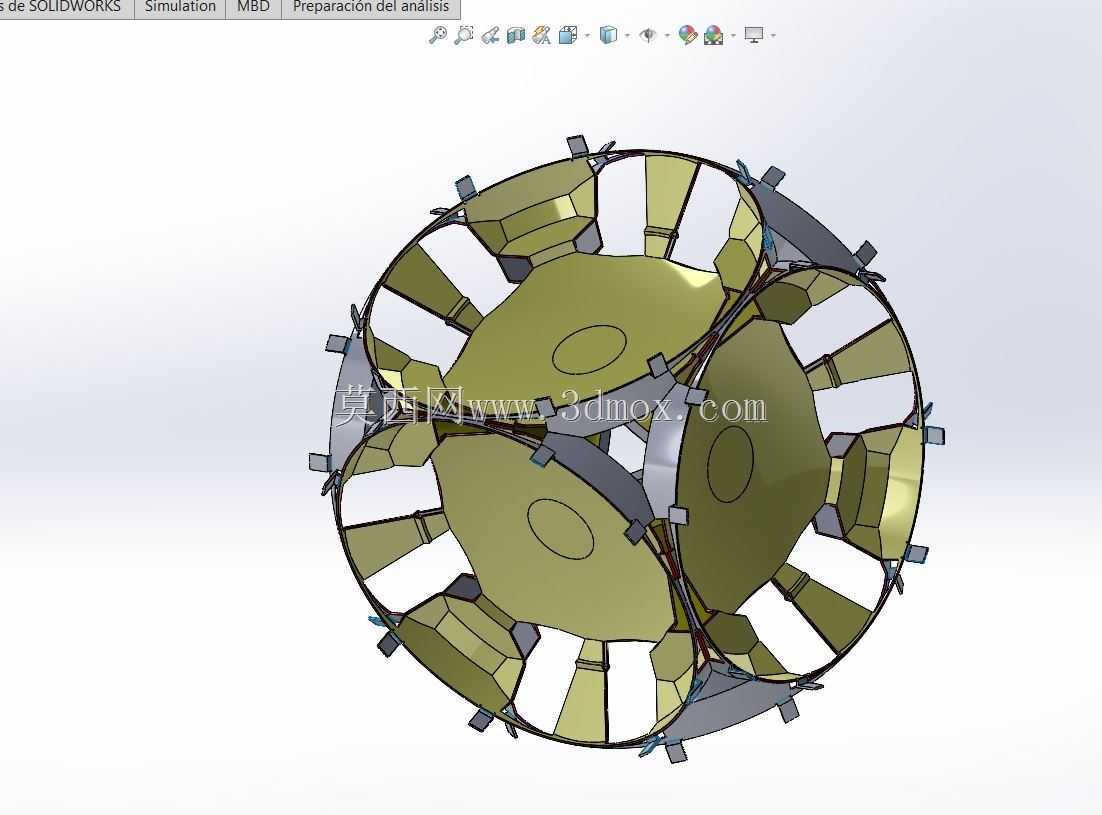Click the Display Style cube icon
The height and width of the screenshot is (815, 1102).
pos(608,35)
